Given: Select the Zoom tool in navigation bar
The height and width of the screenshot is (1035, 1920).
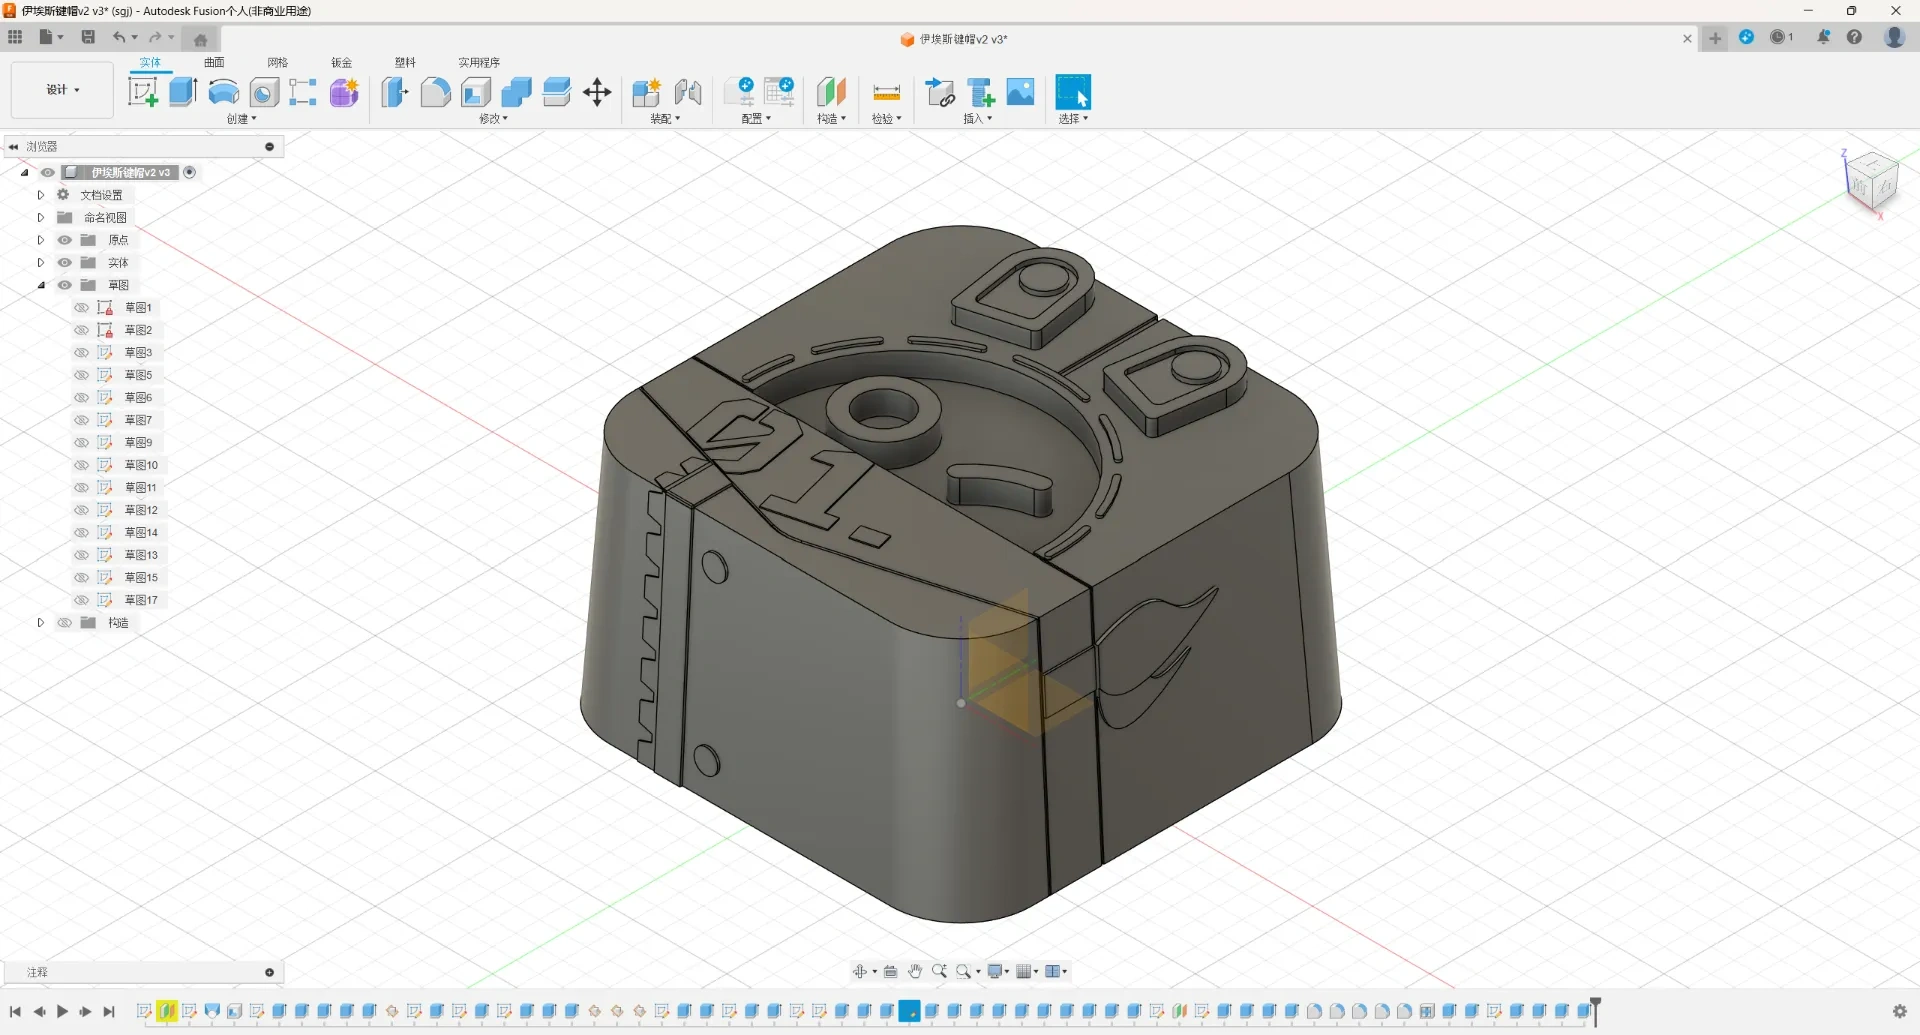Looking at the screenshot, I should pos(939,971).
